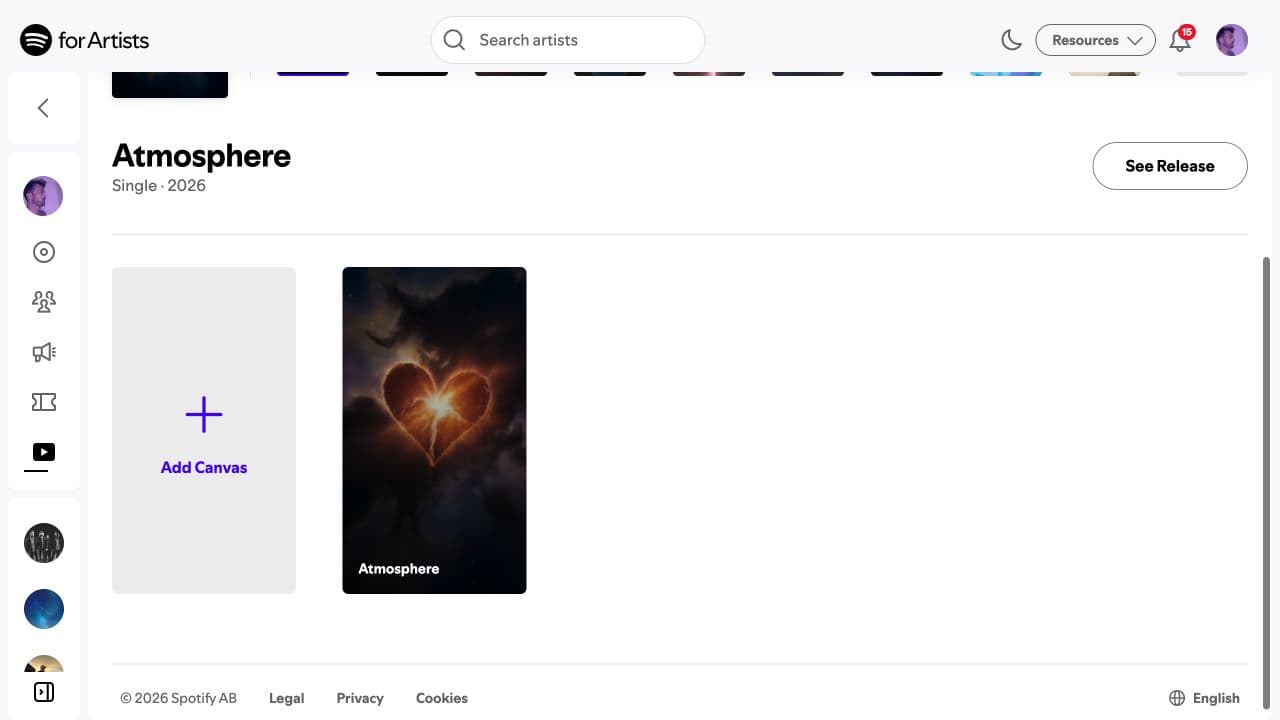This screenshot has height=720, width=1280.
Task: Click the globe language icon
Action: pyautogui.click(x=1177, y=698)
